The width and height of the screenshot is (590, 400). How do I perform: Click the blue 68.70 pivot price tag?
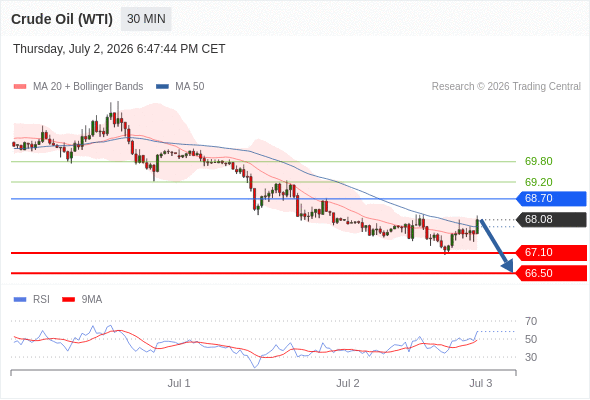pyautogui.click(x=551, y=198)
